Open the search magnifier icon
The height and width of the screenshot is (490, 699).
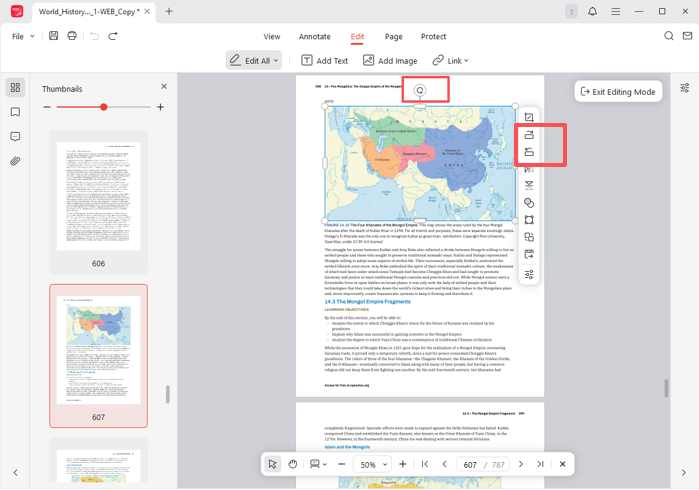pyautogui.click(x=669, y=36)
